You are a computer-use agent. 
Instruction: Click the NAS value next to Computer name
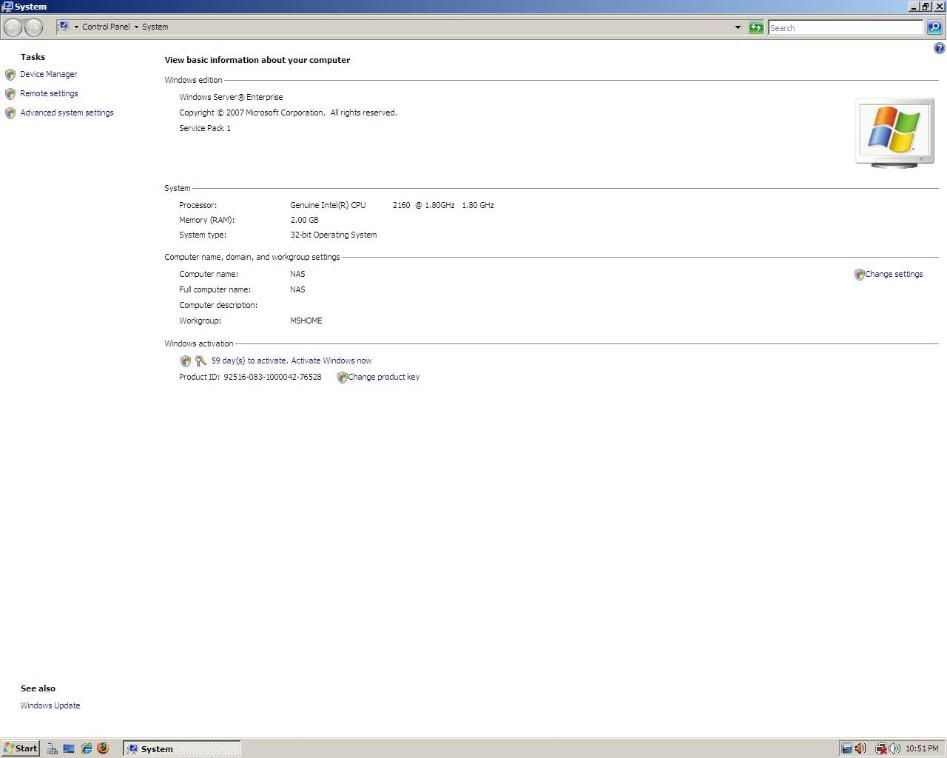(x=298, y=274)
